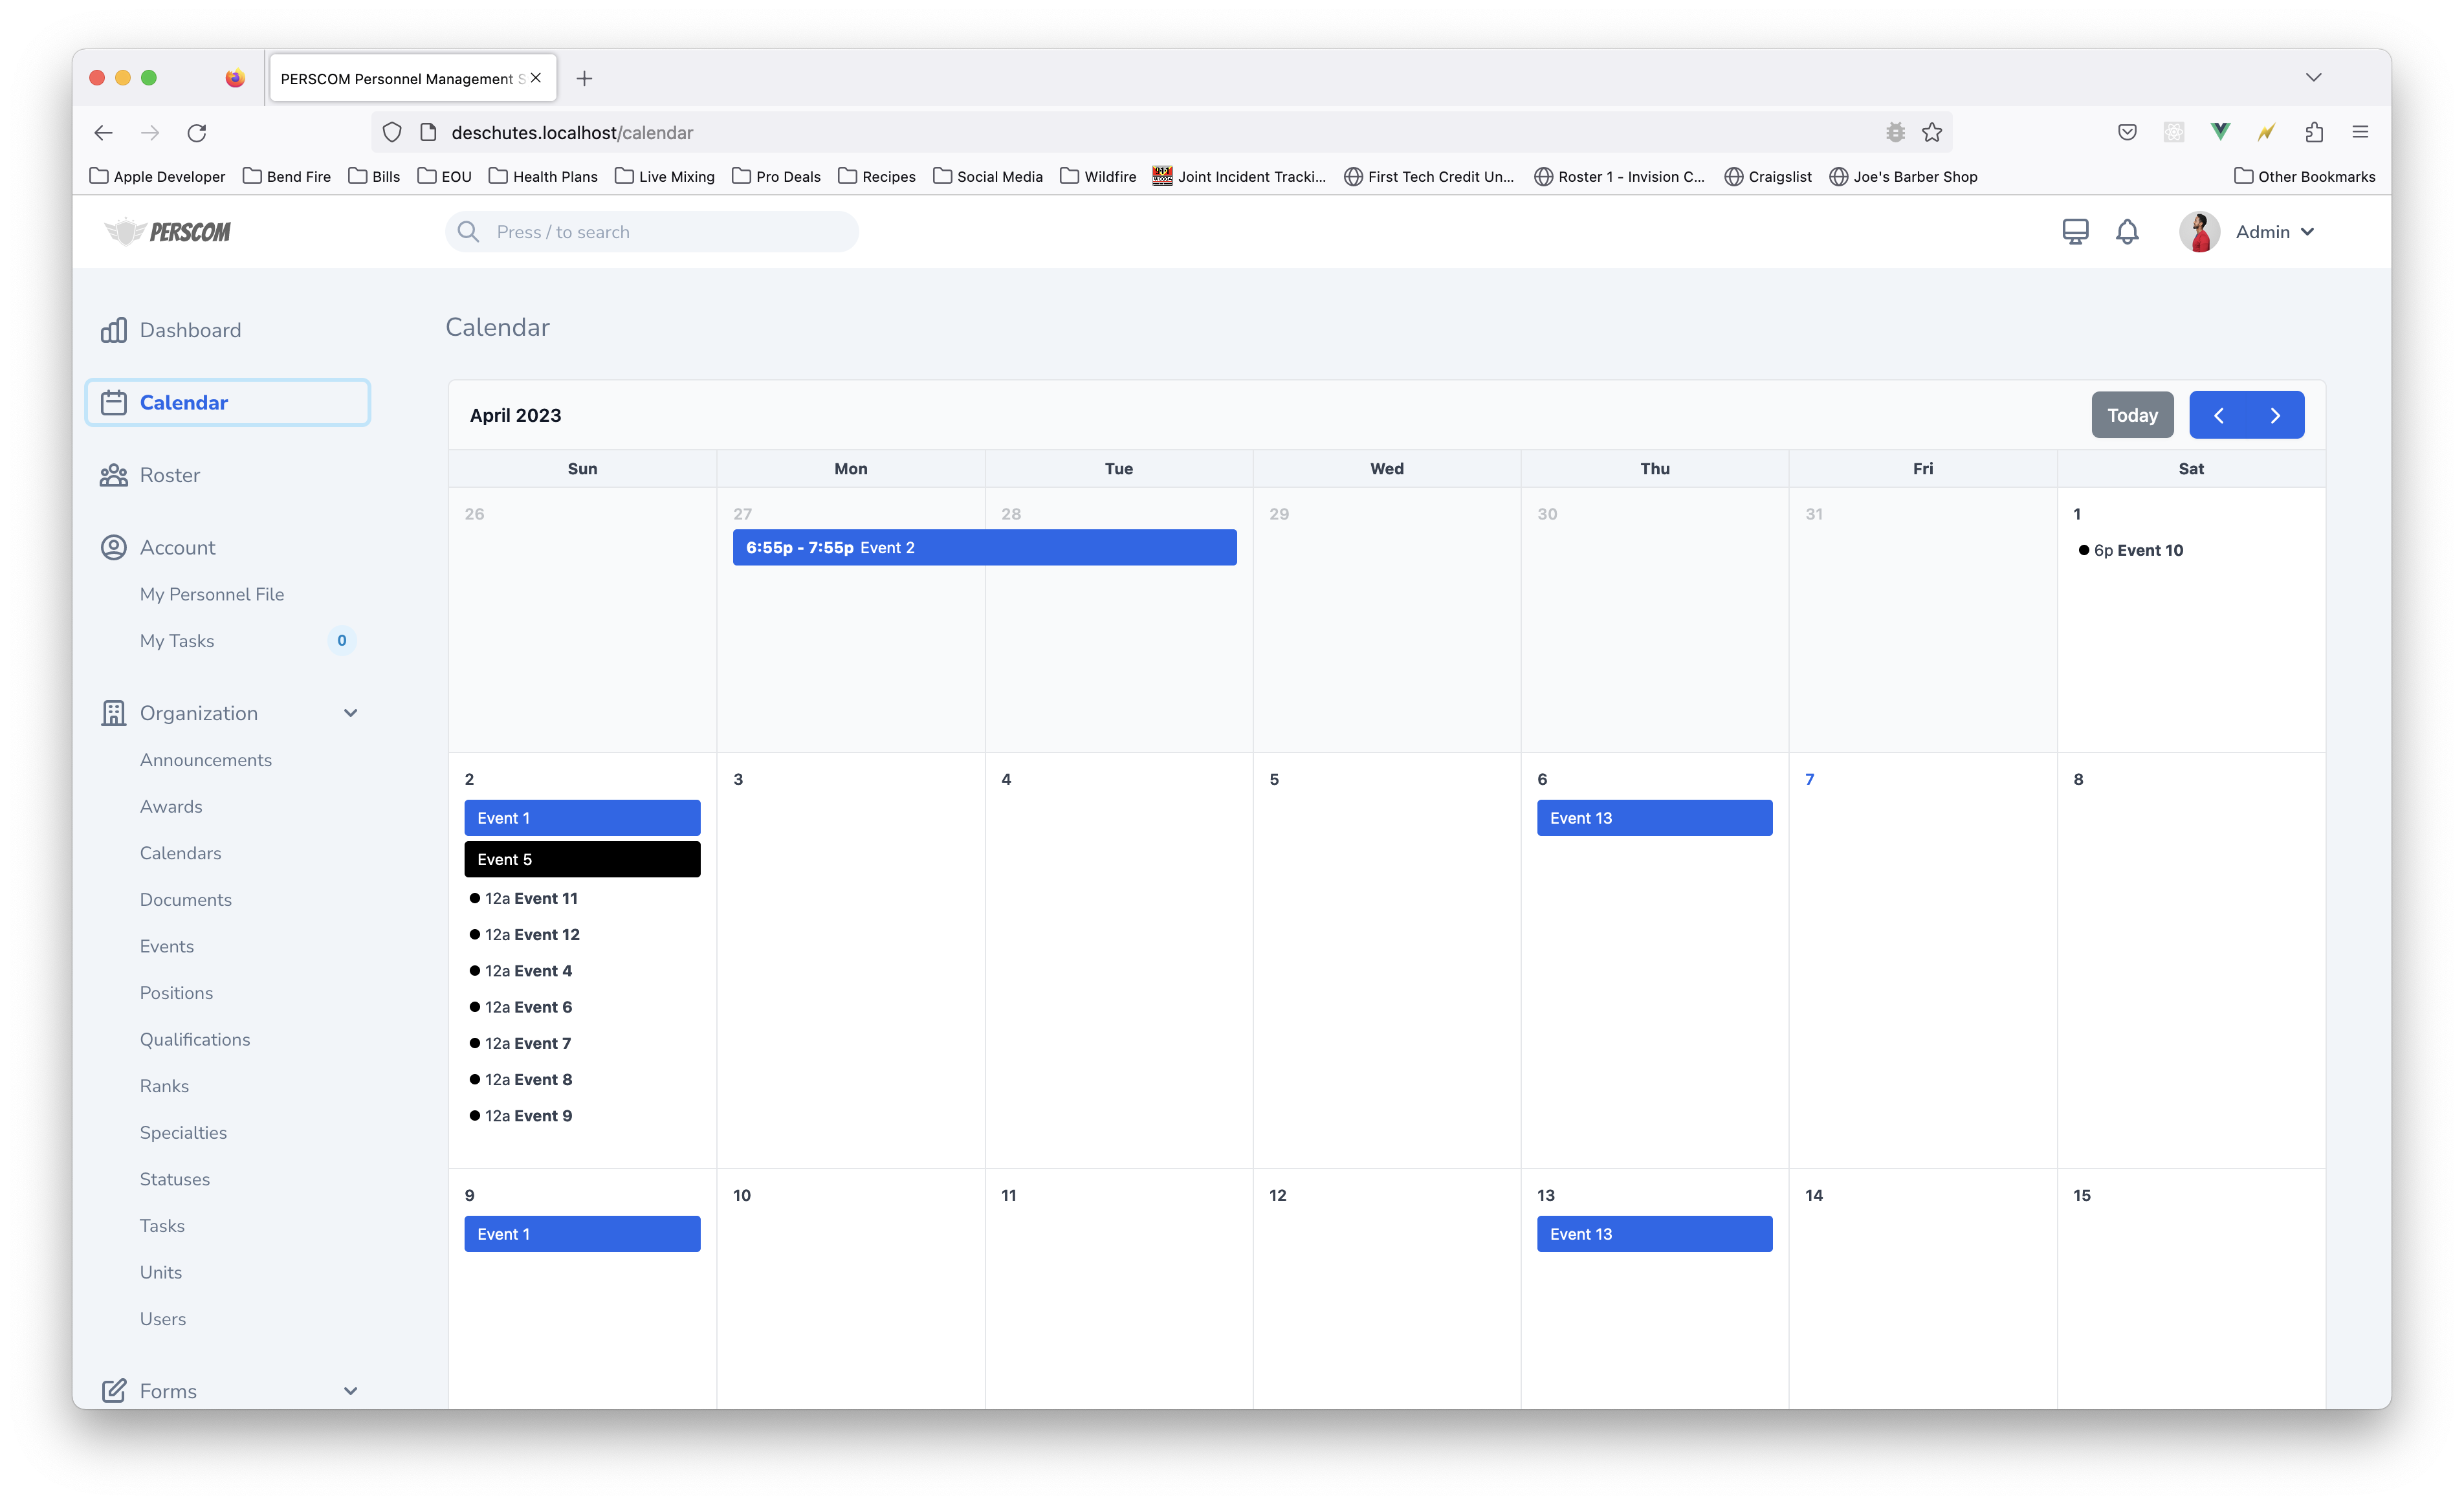
Task: Toggle the tracking protection shield icon
Action: [391, 132]
